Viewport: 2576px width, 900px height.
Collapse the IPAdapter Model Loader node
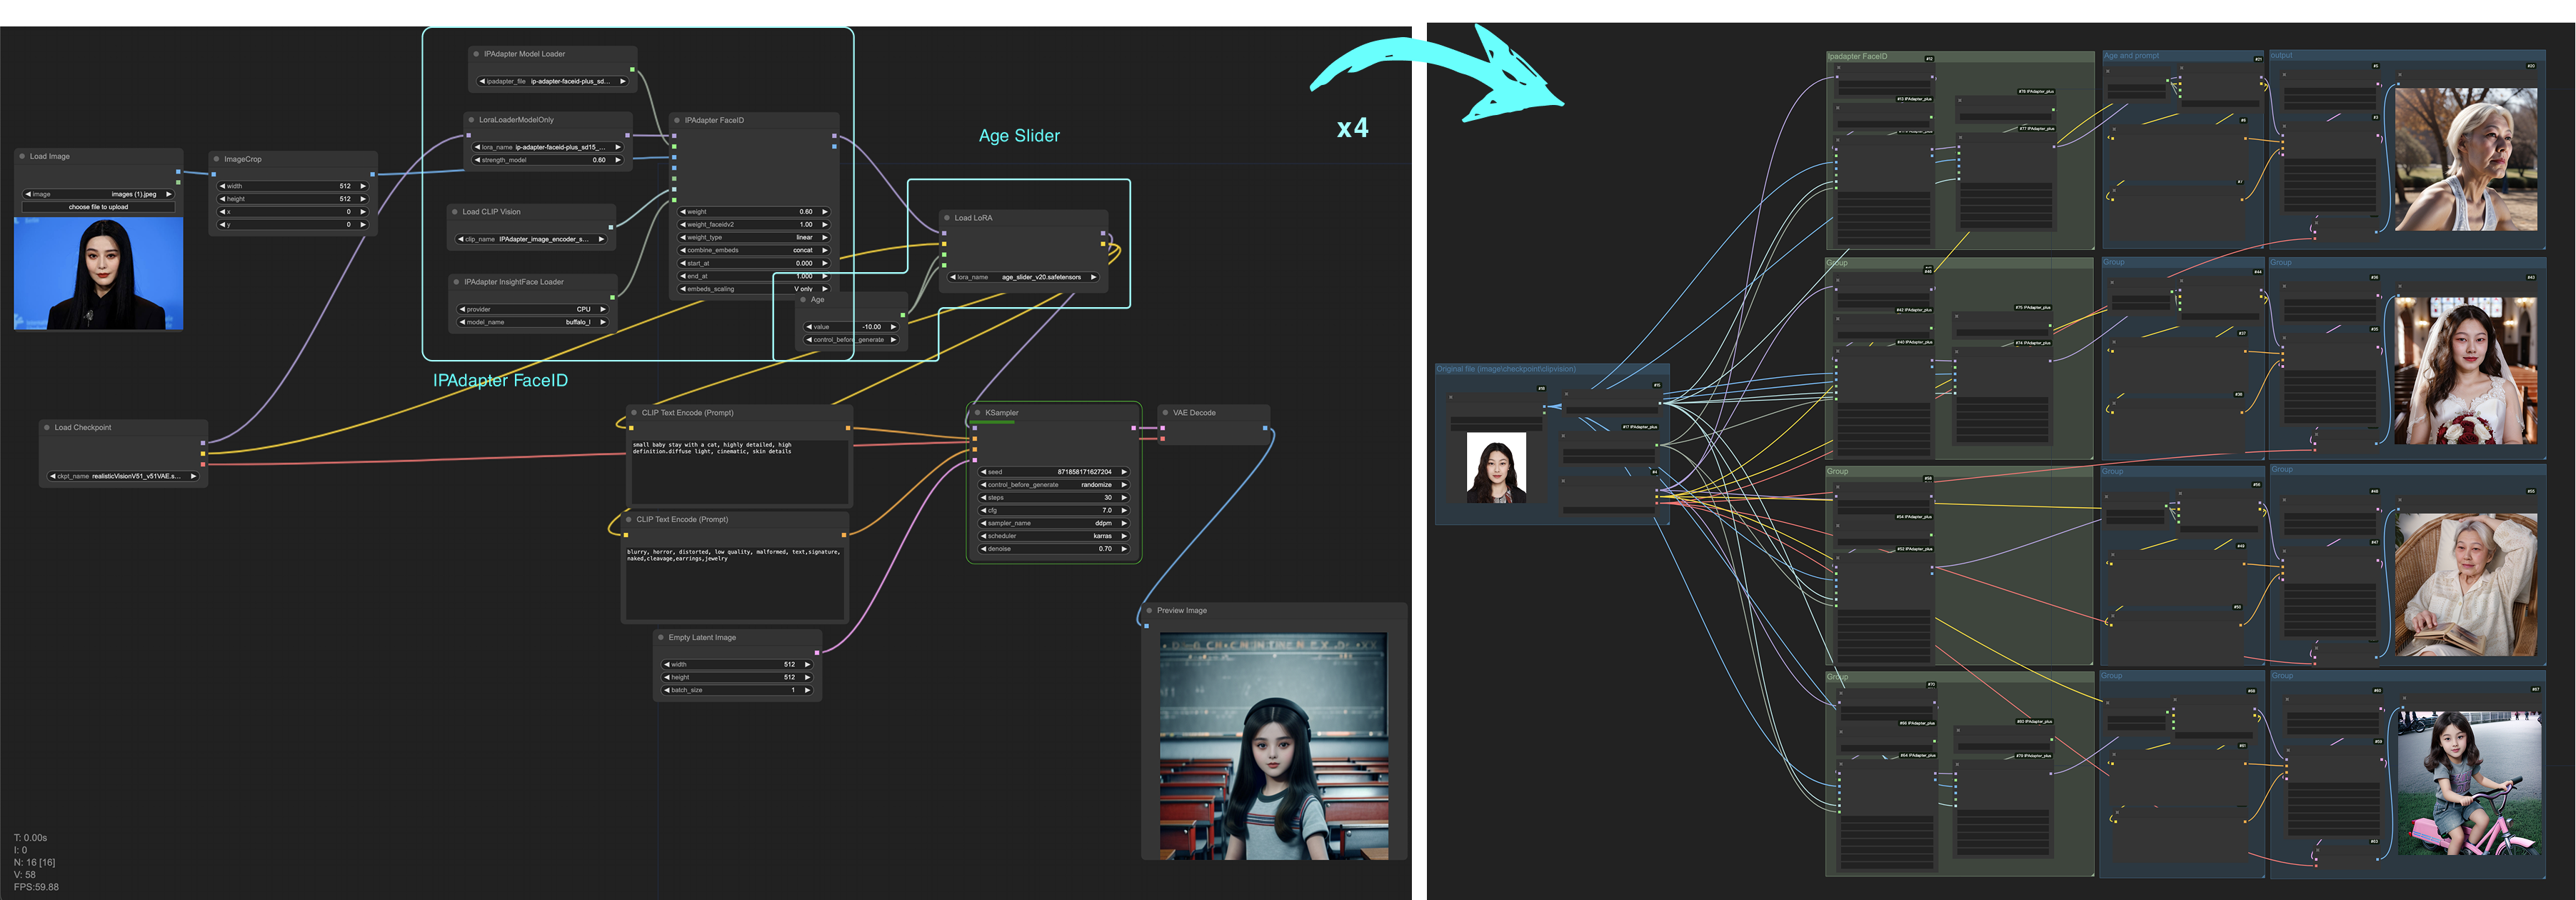(476, 54)
